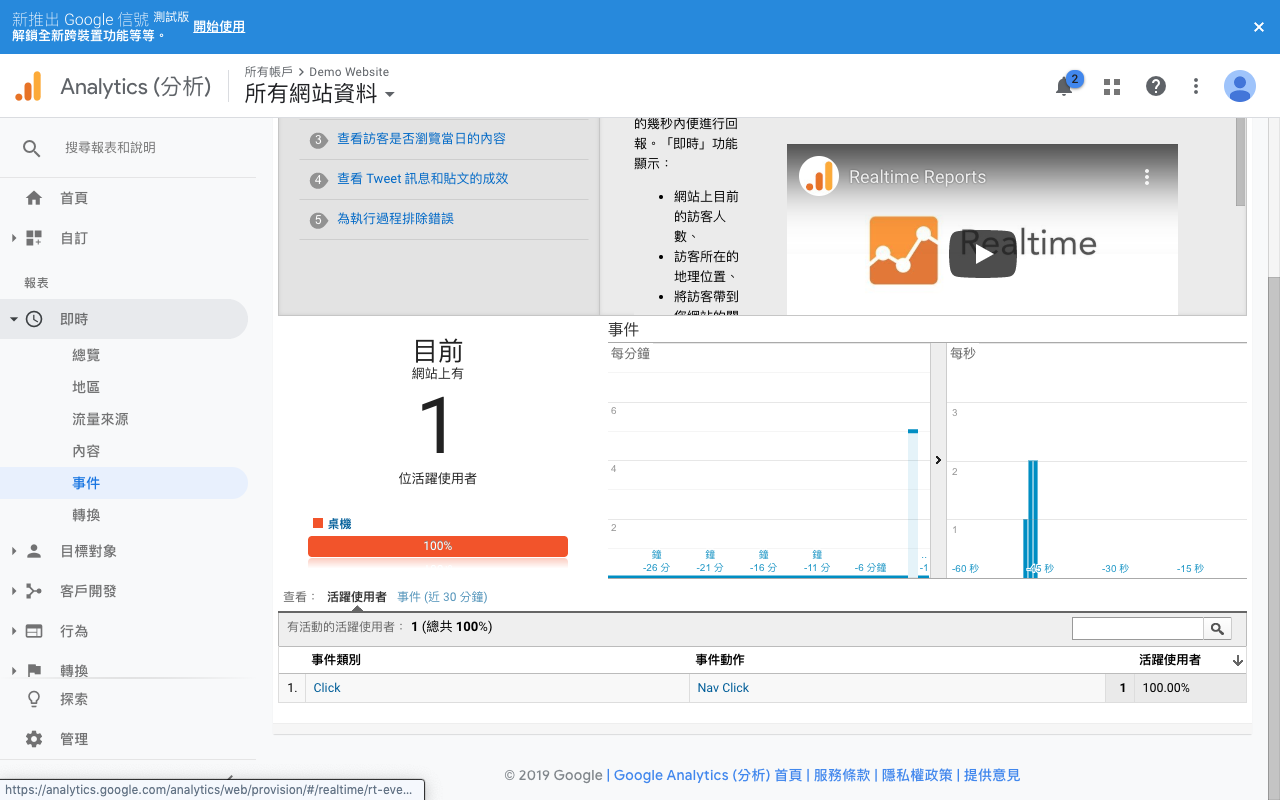Switch to 事件 (近 30 分鐘) tab
The height and width of the screenshot is (800, 1280).
point(442,597)
